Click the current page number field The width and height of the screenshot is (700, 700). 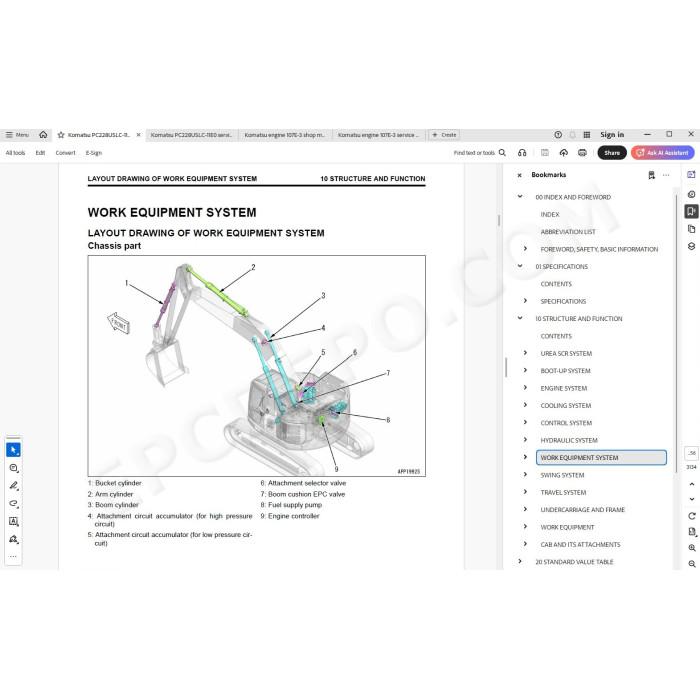692,453
